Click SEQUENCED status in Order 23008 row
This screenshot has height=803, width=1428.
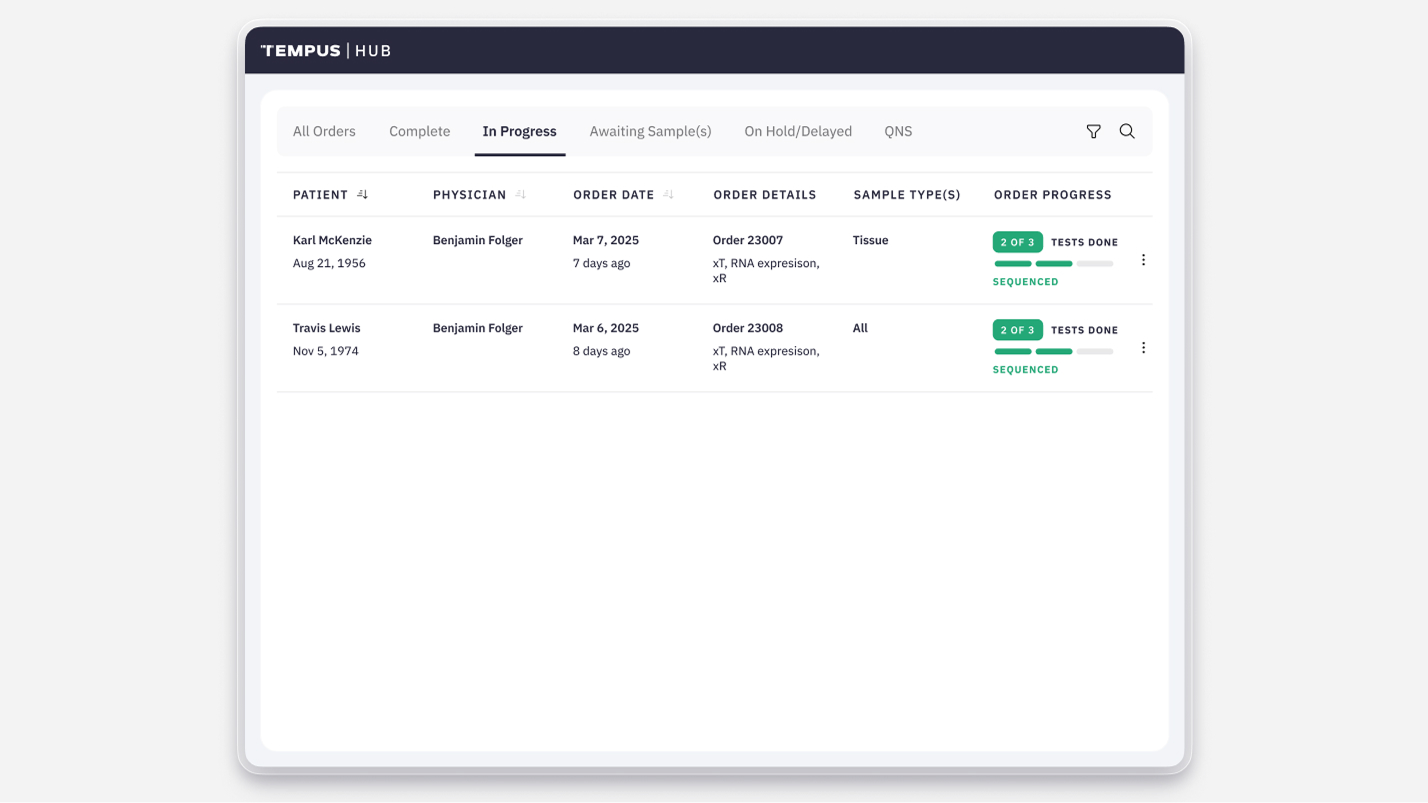tap(1026, 370)
